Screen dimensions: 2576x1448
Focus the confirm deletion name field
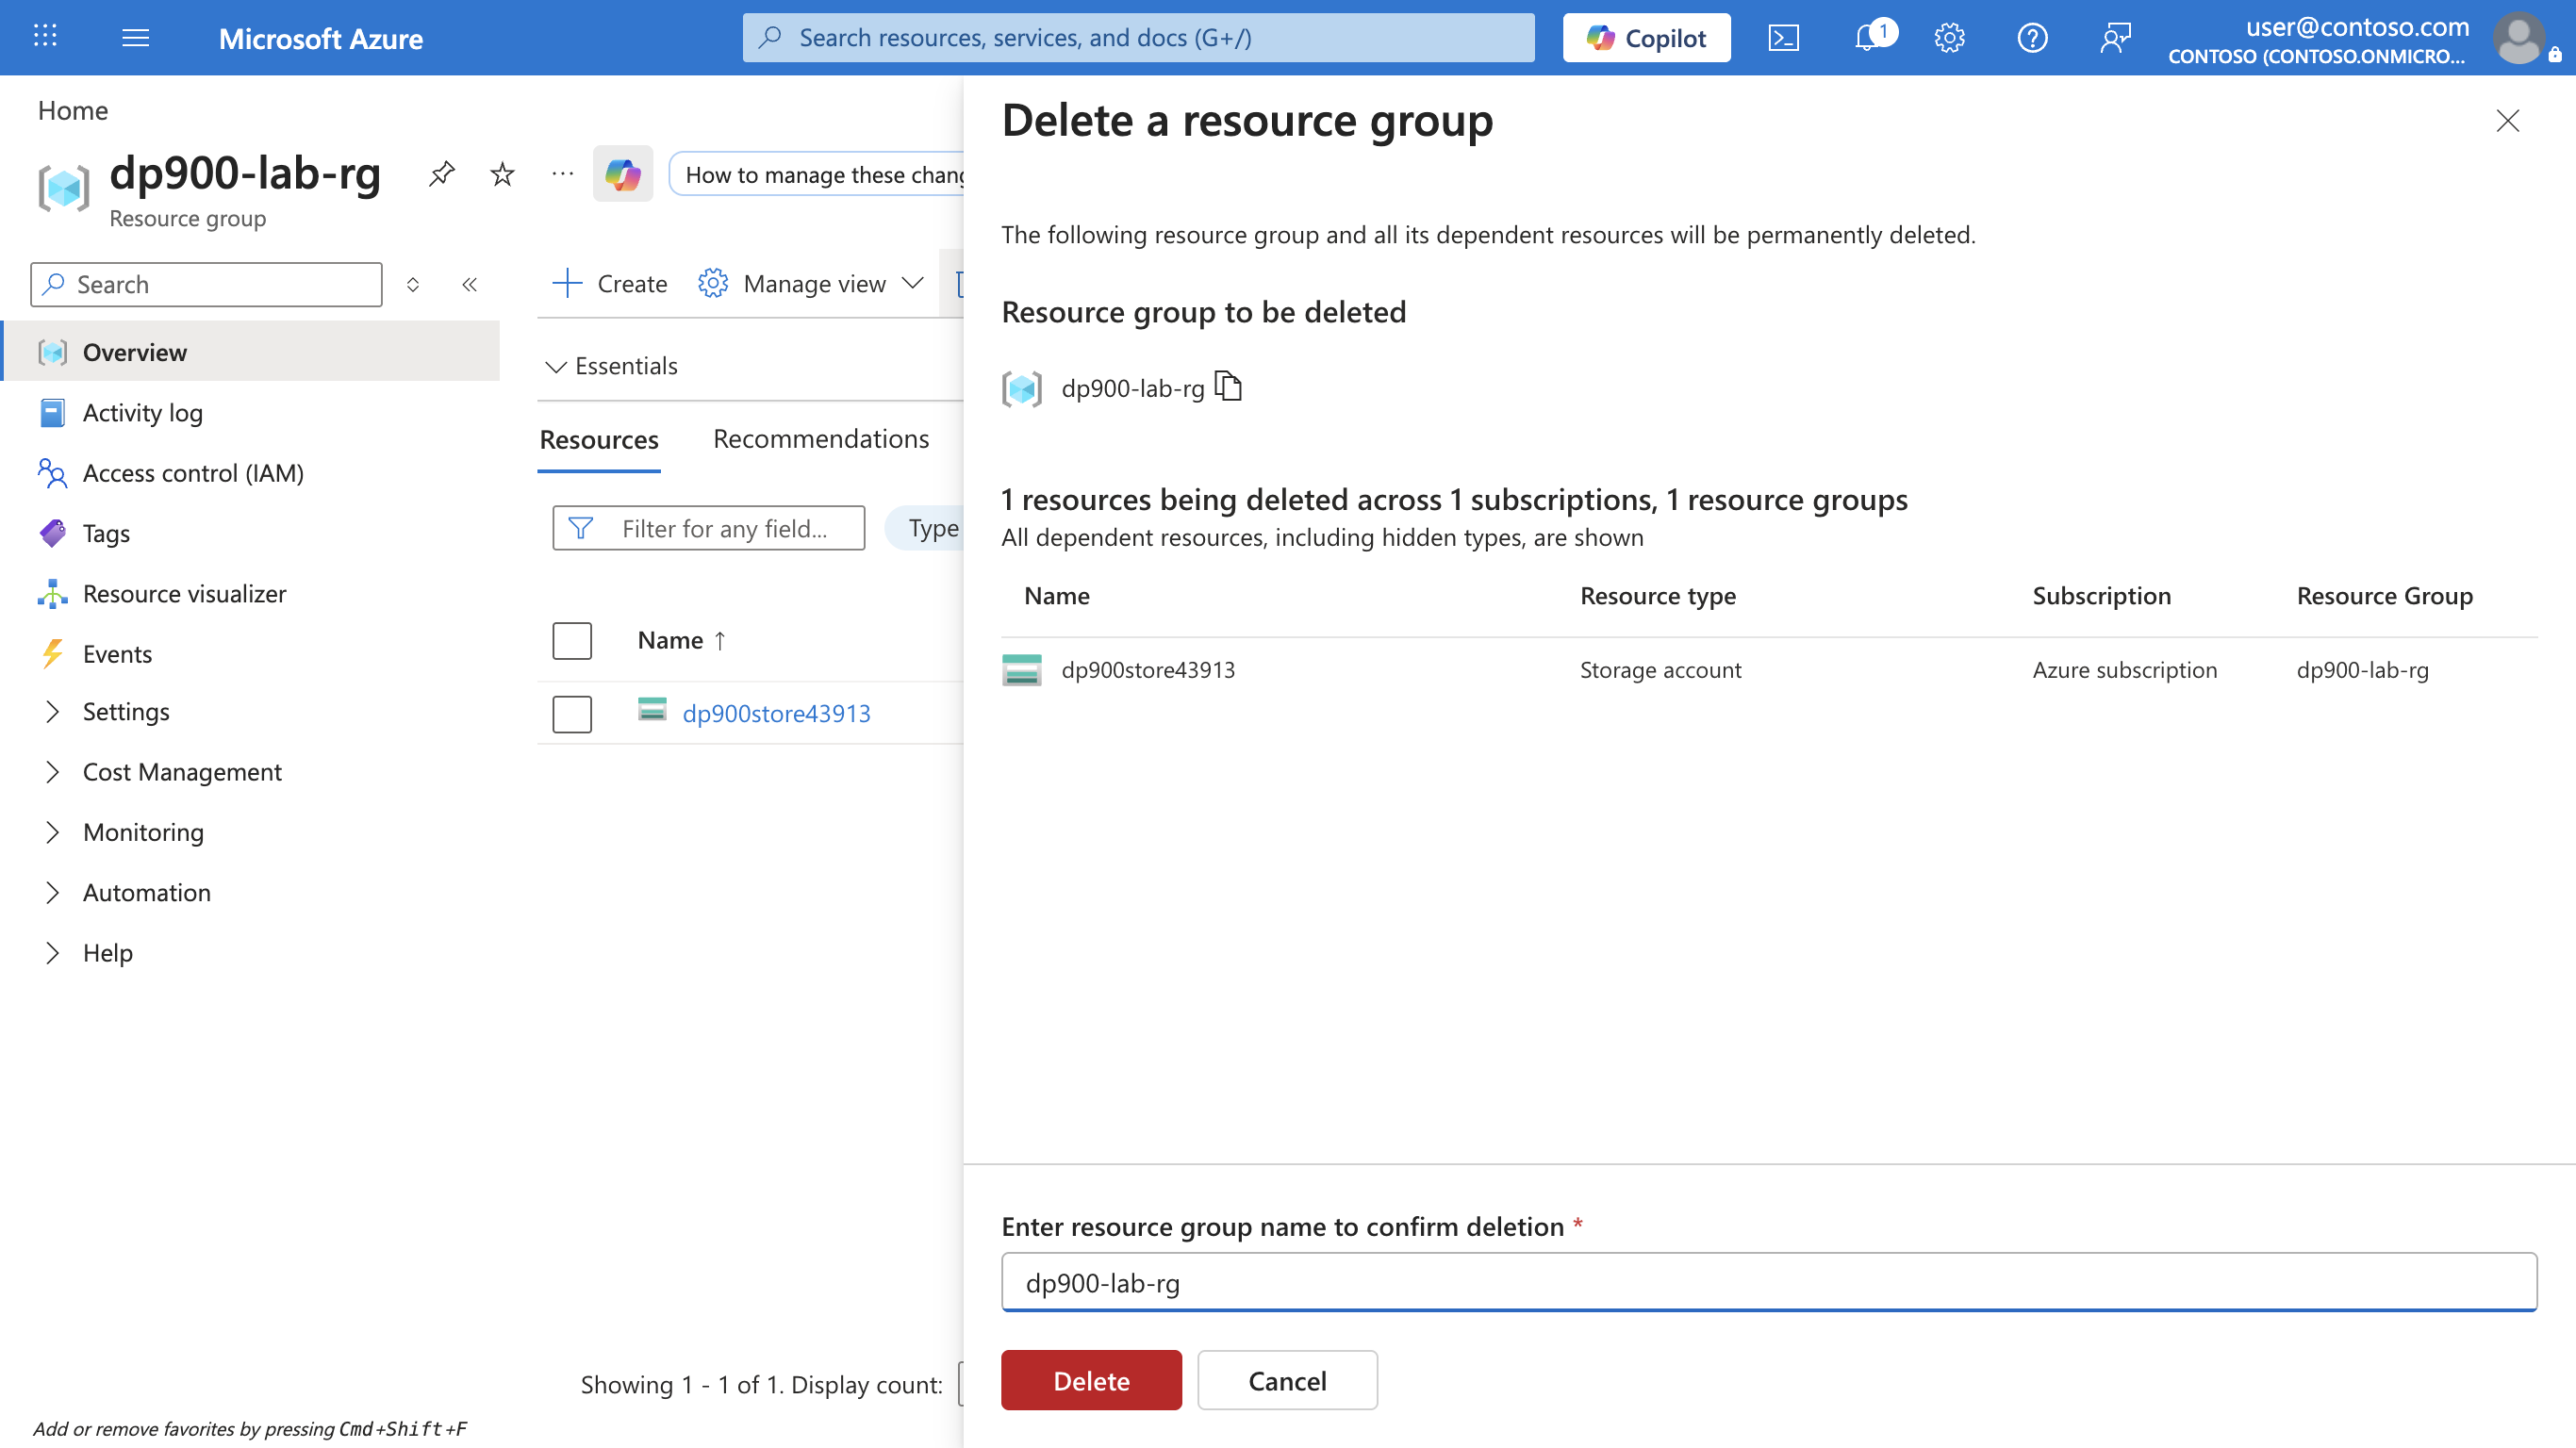click(x=1769, y=1282)
